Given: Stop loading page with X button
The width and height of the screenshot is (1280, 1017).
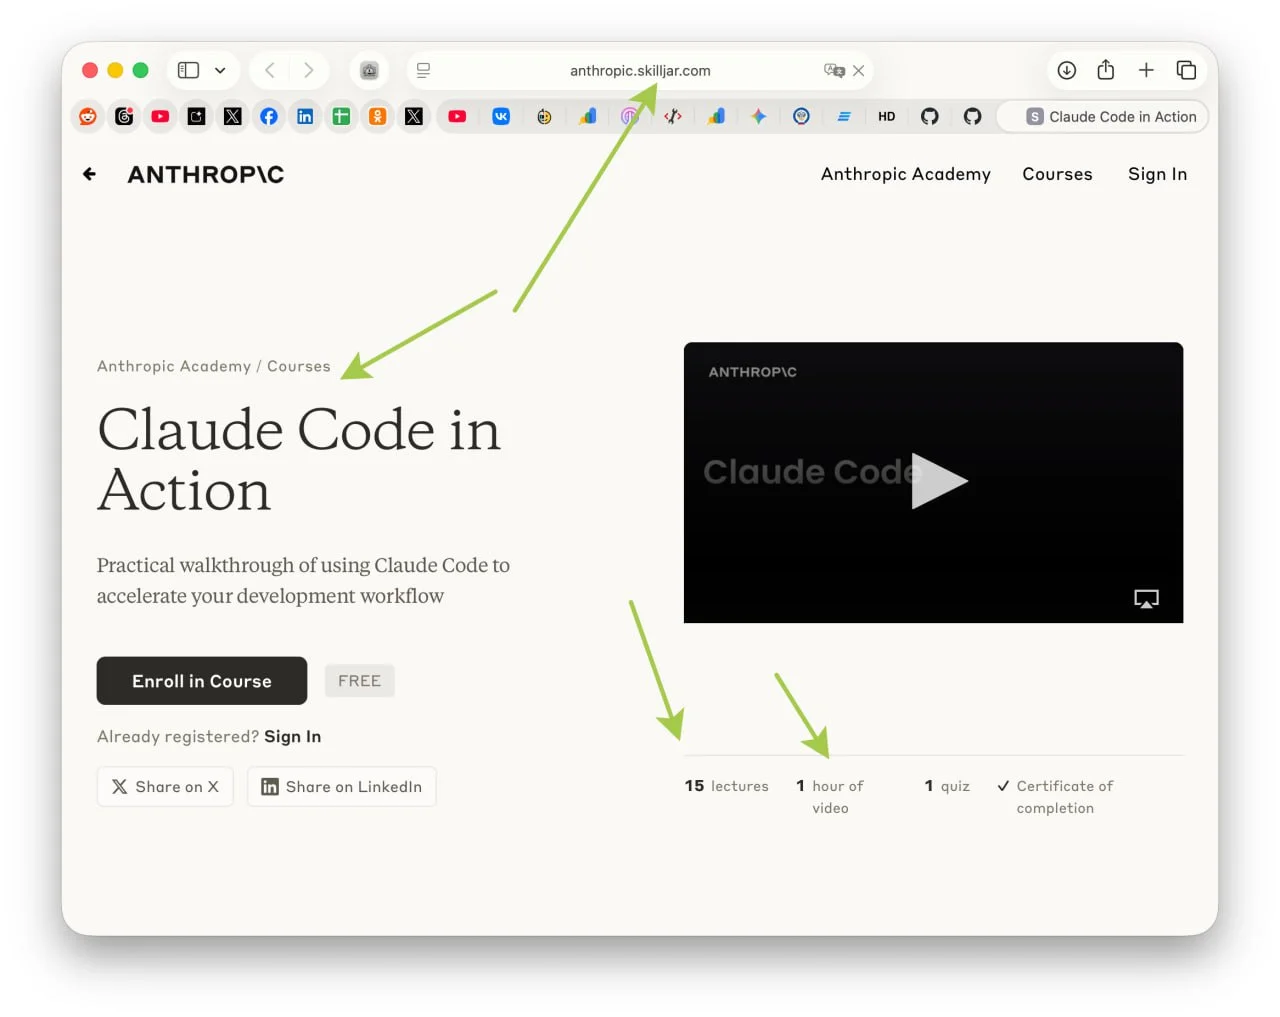Looking at the screenshot, I should 858,70.
